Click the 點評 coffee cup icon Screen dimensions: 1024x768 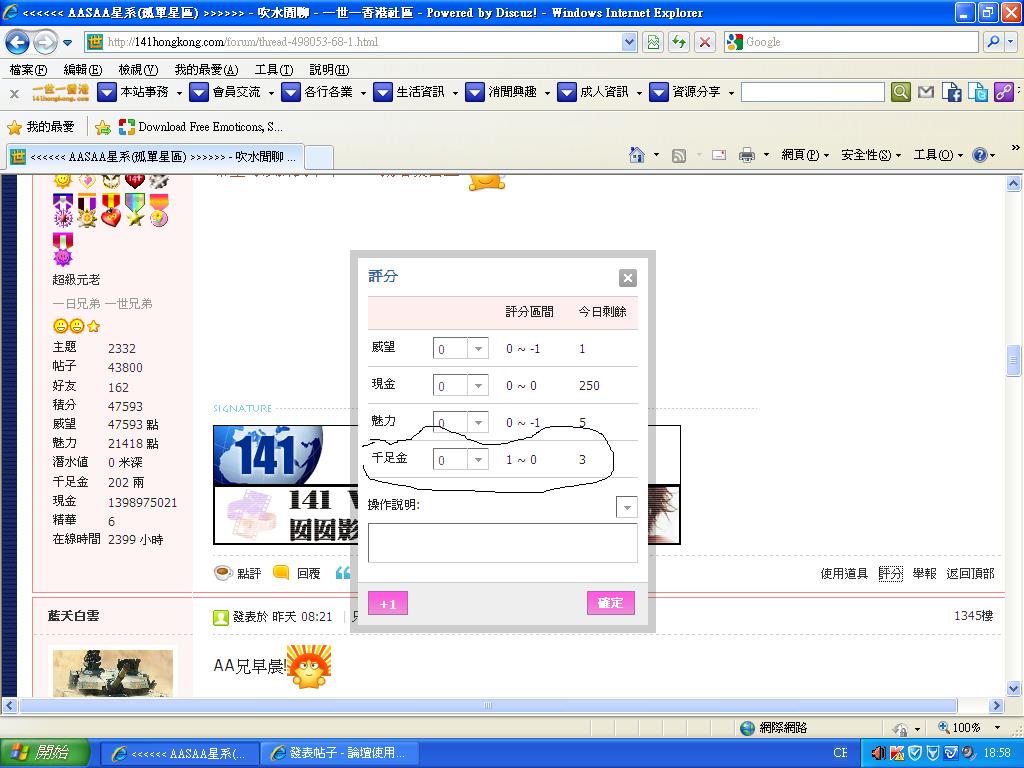223,573
